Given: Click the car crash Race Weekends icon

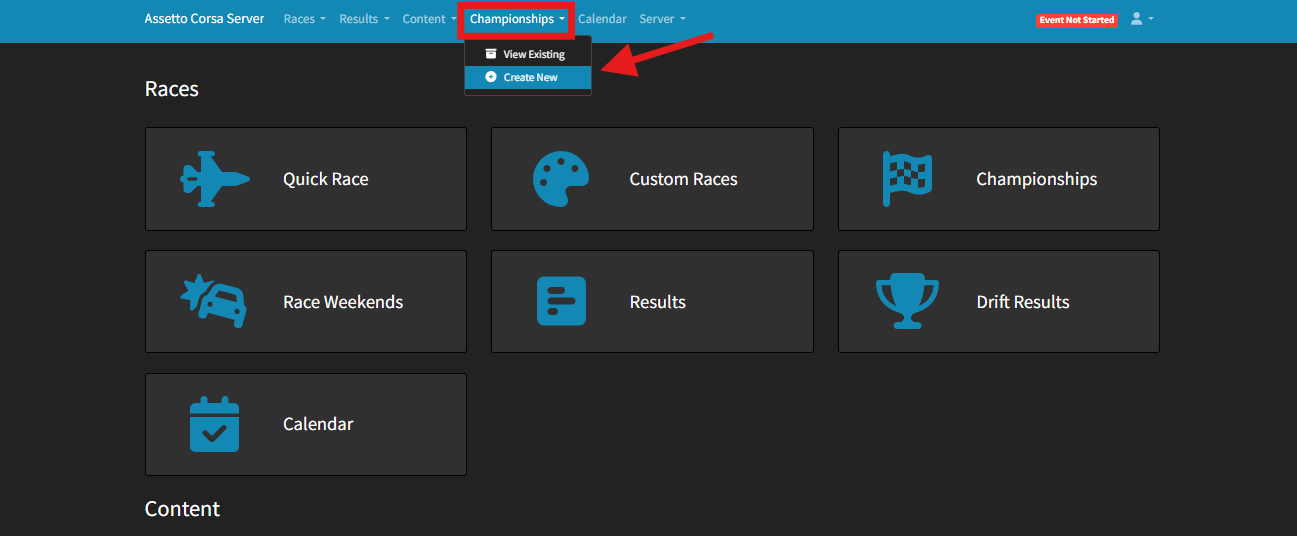Looking at the screenshot, I should click(x=214, y=301).
